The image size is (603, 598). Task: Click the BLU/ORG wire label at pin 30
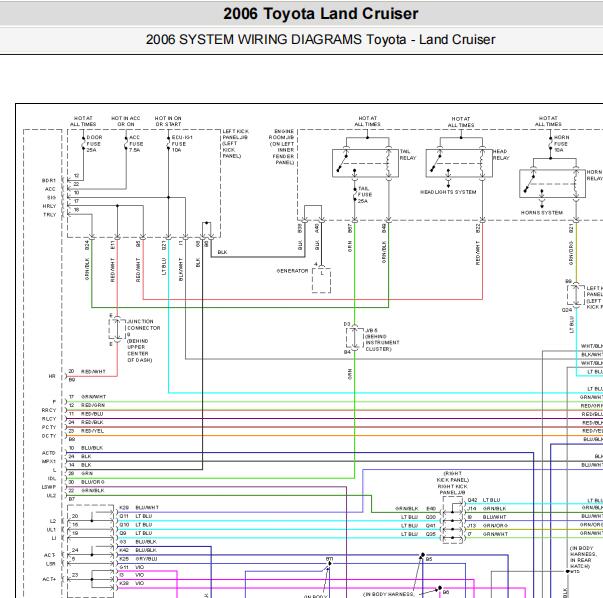pyautogui.click(x=92, y=482)
